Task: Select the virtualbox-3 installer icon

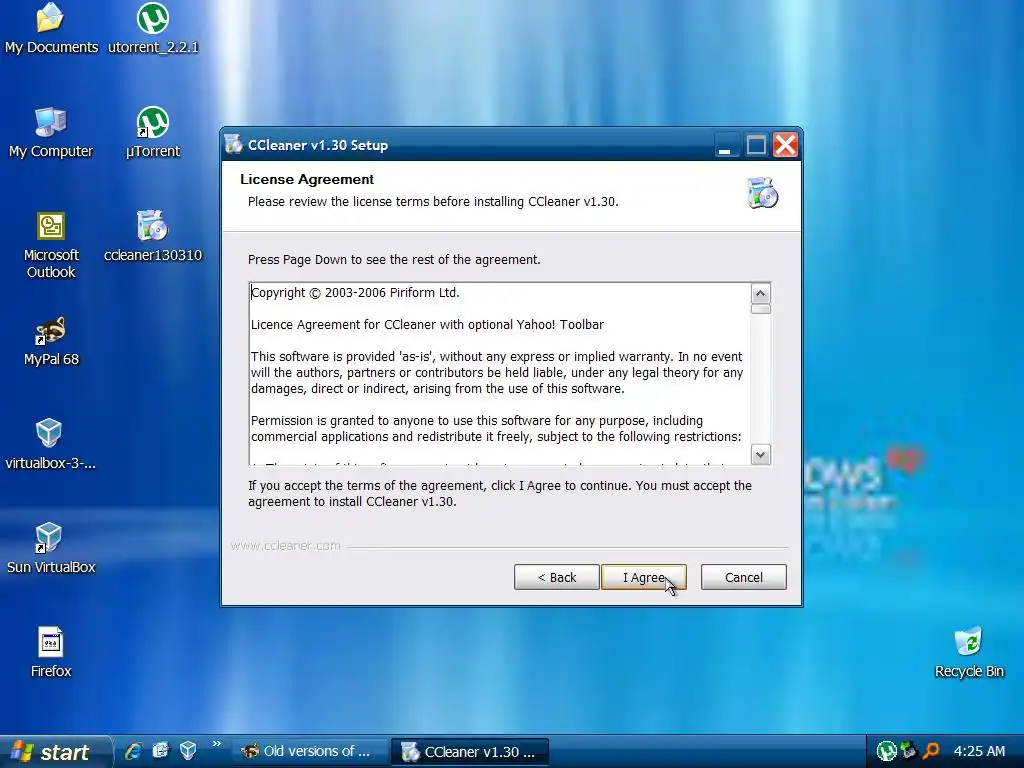Action: pos(51,445)
